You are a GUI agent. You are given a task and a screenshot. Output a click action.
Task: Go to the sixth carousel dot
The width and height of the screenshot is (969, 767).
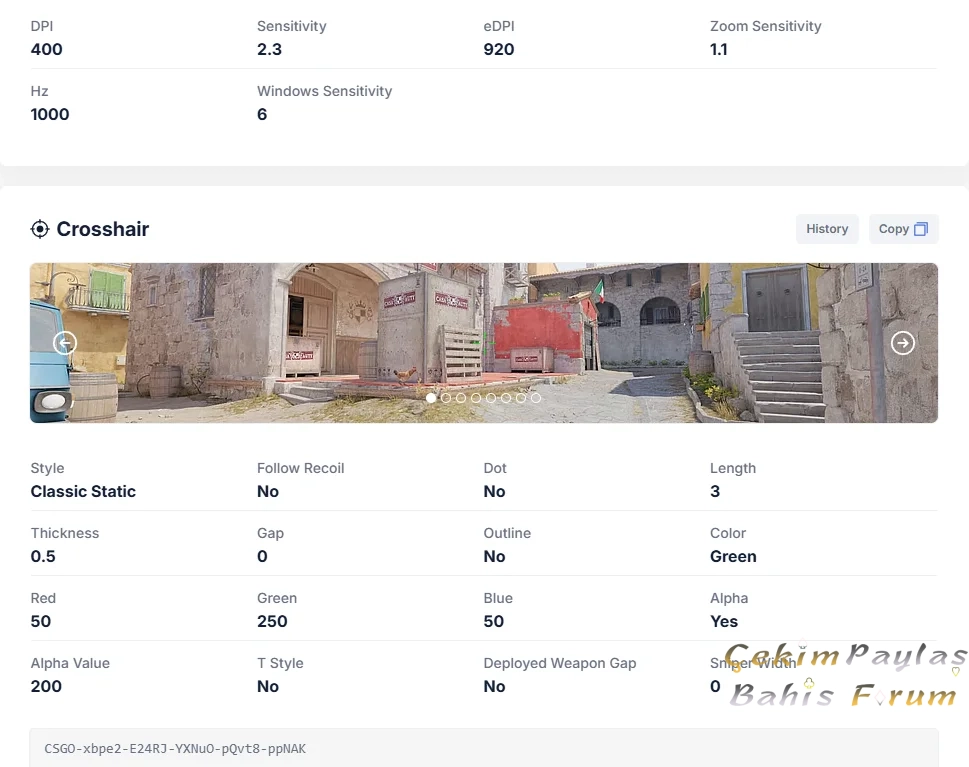click(506, 398)
